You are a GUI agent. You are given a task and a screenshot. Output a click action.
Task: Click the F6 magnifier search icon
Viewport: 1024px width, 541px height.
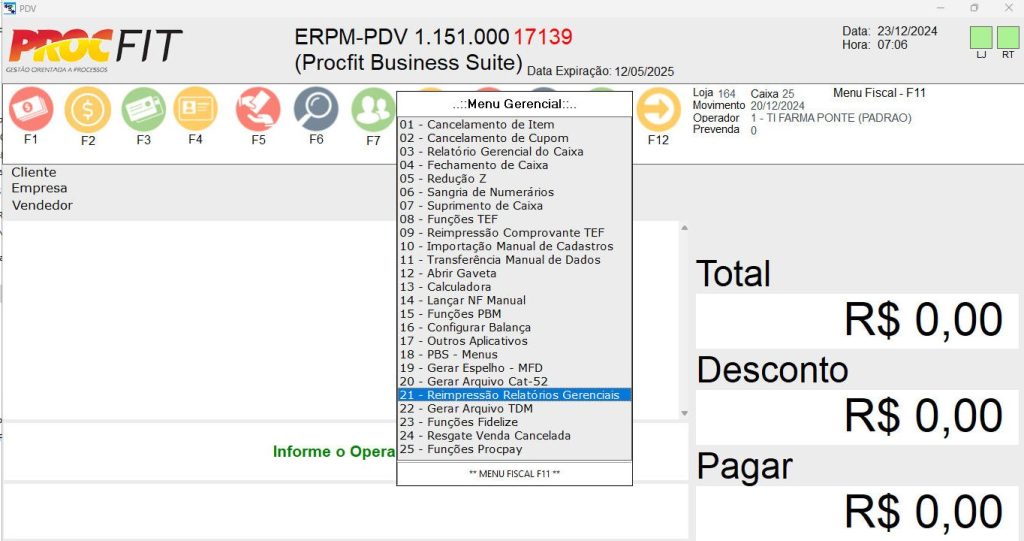coord(316,109)
